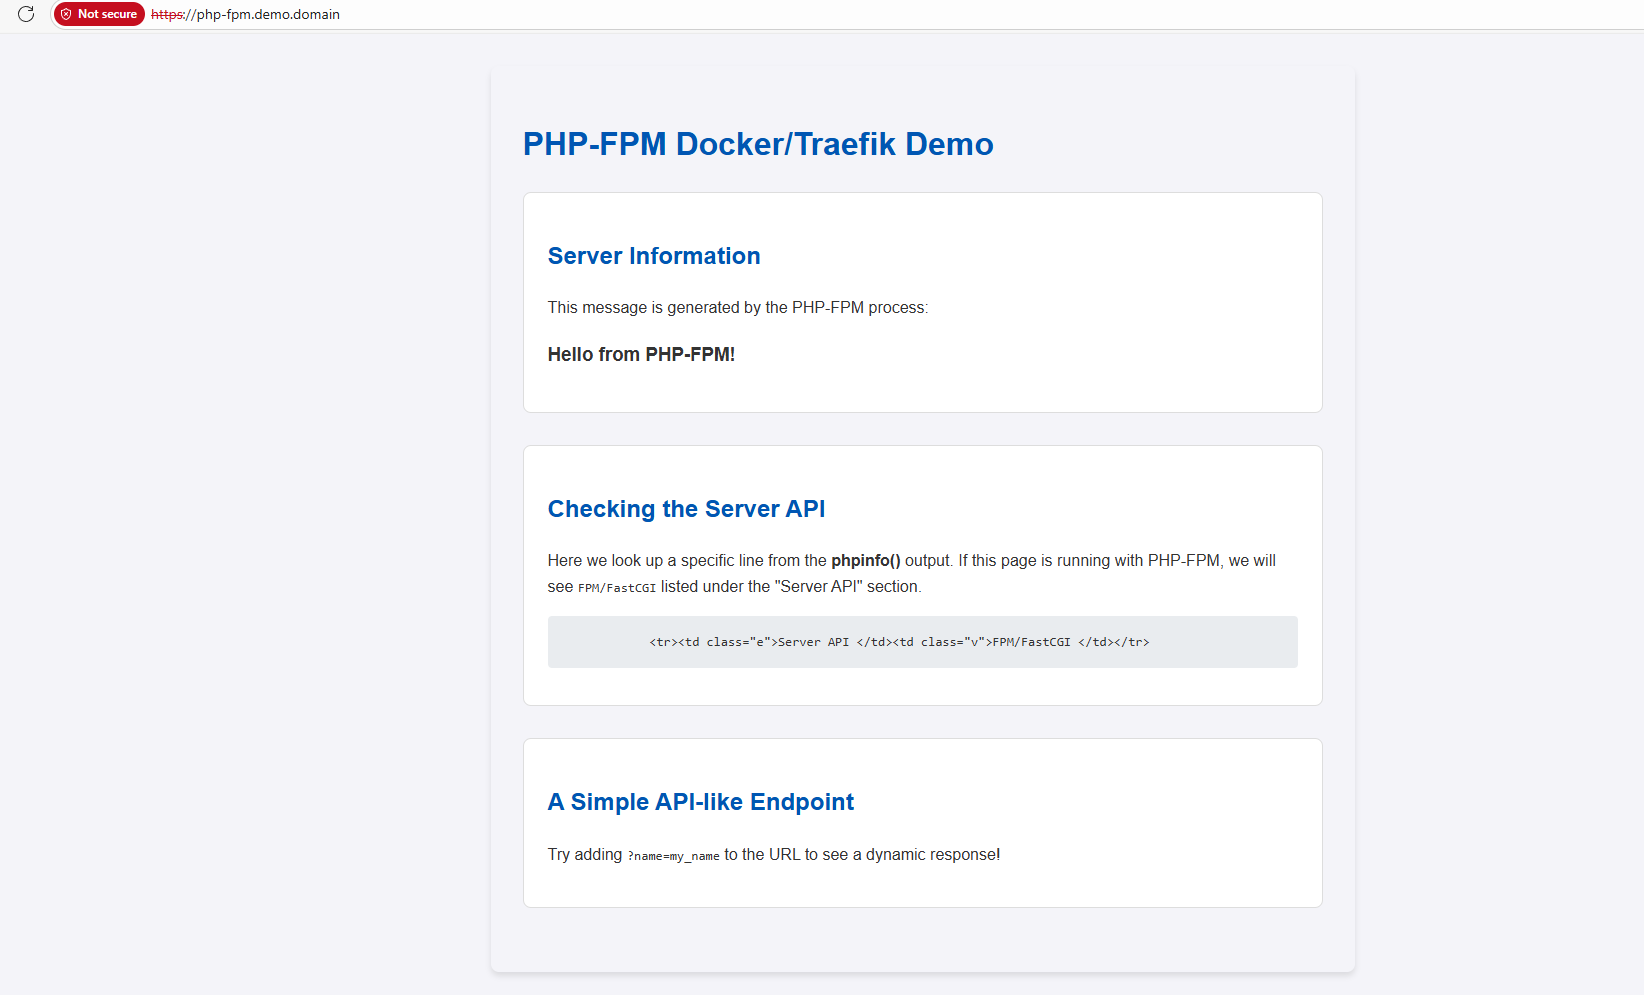This screenshot has width=1644, height=995.
Task: Click the gray Server API table row code block
Action: [922, 642]
